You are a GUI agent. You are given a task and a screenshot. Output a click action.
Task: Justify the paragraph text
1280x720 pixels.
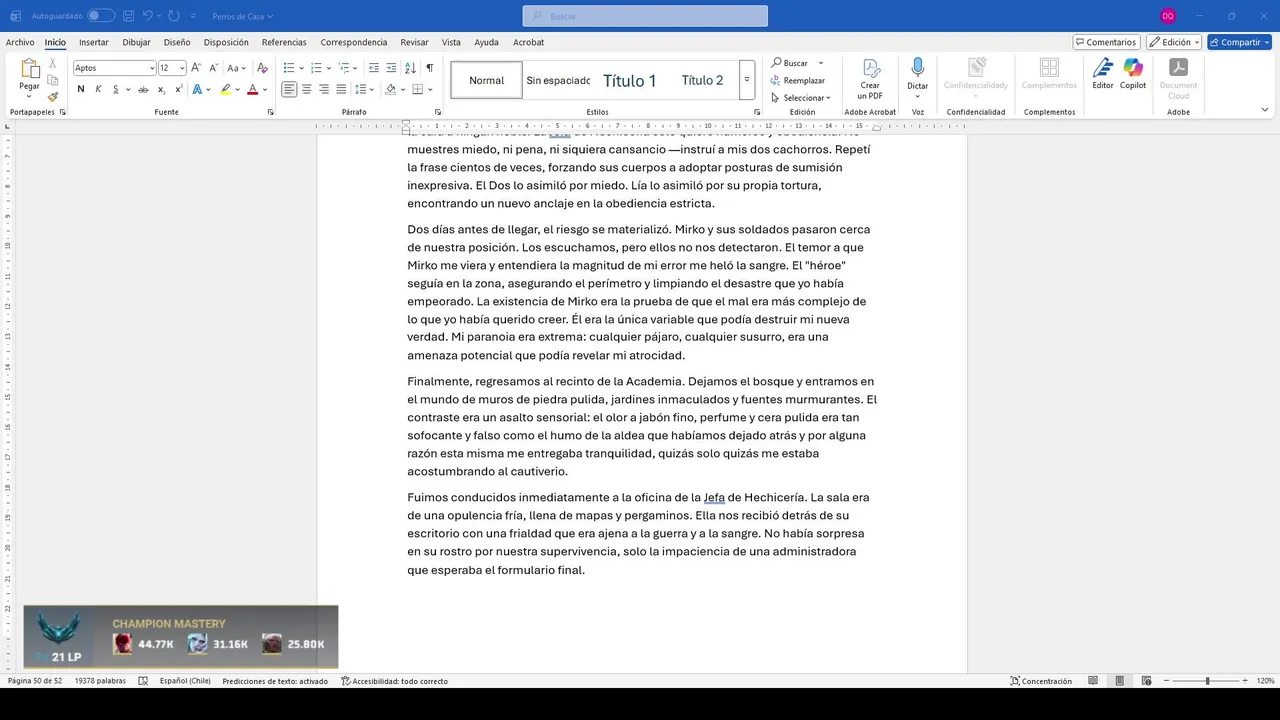341,89
